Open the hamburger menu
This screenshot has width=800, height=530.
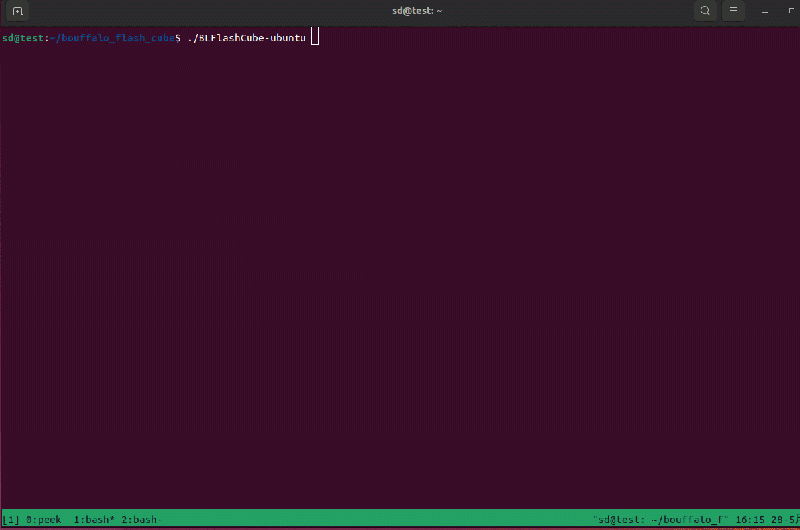tap(733, 11)
